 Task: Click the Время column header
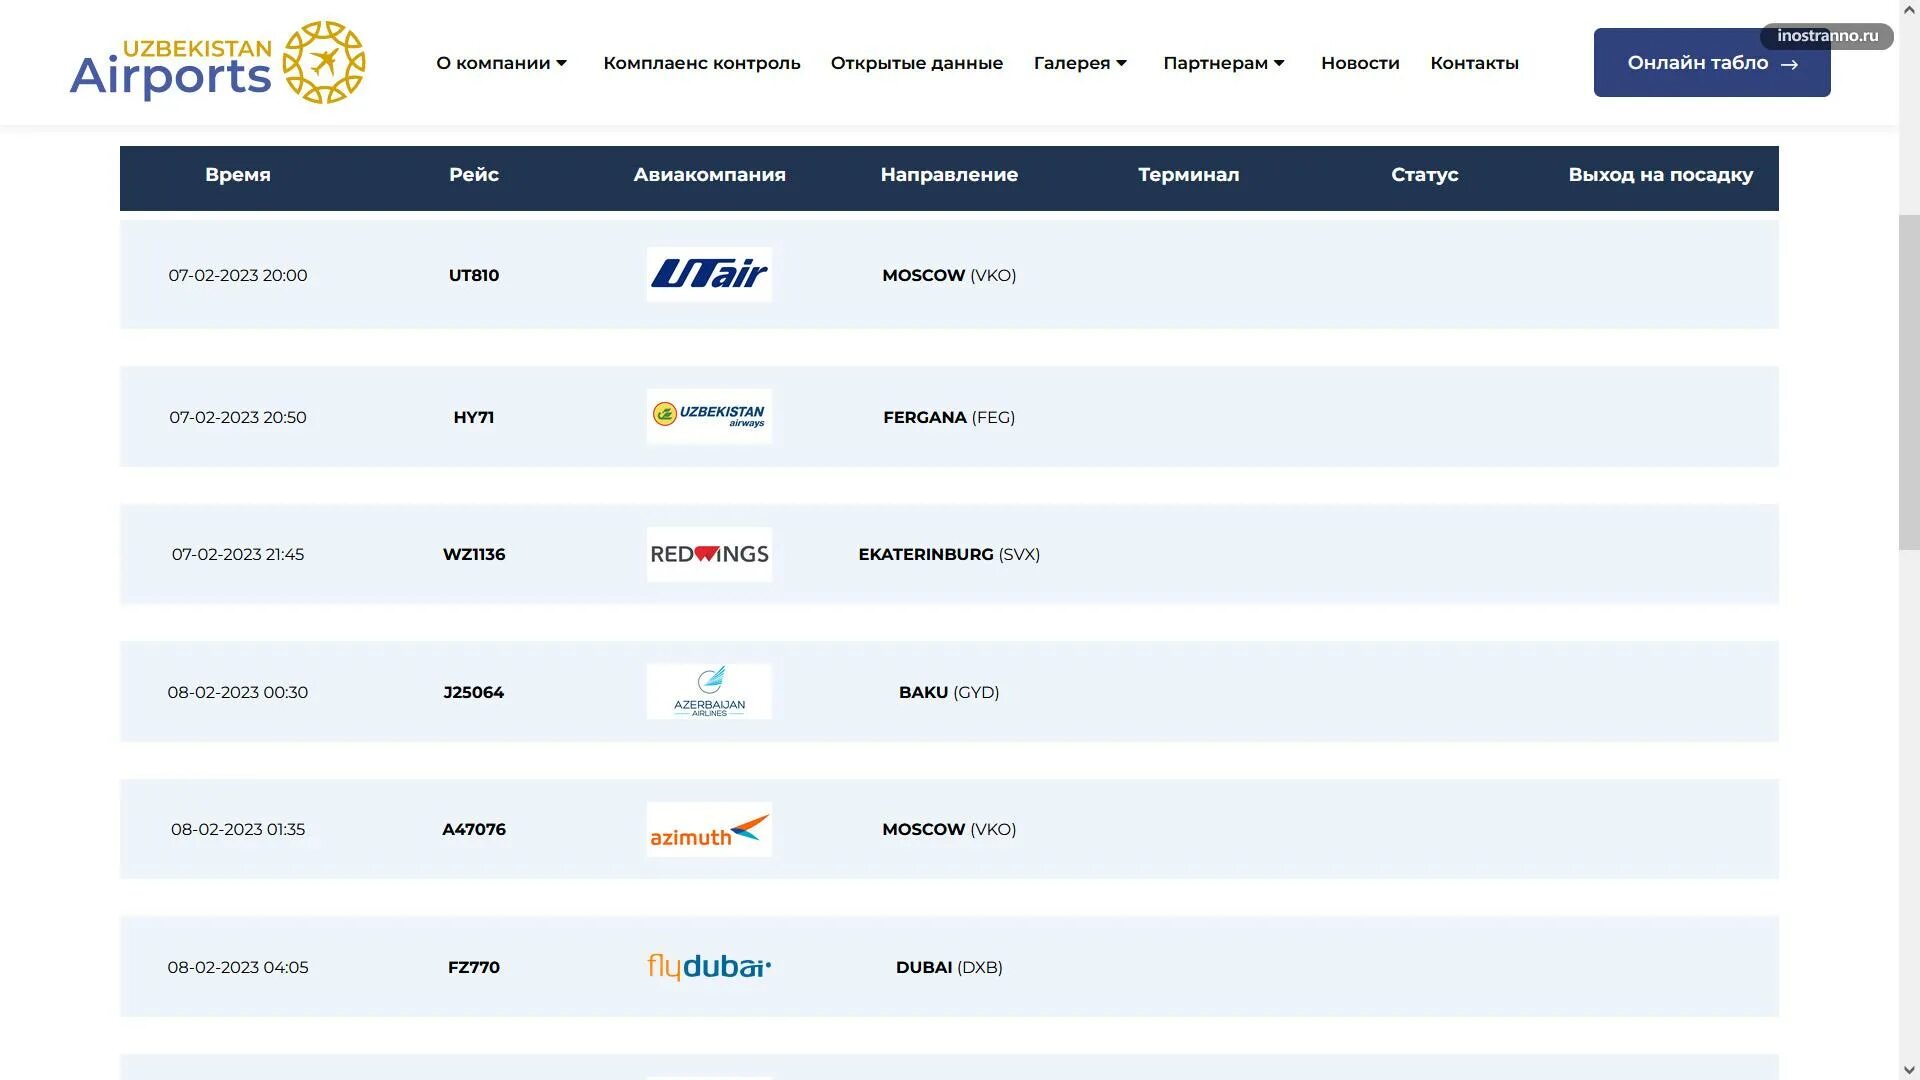238,175
